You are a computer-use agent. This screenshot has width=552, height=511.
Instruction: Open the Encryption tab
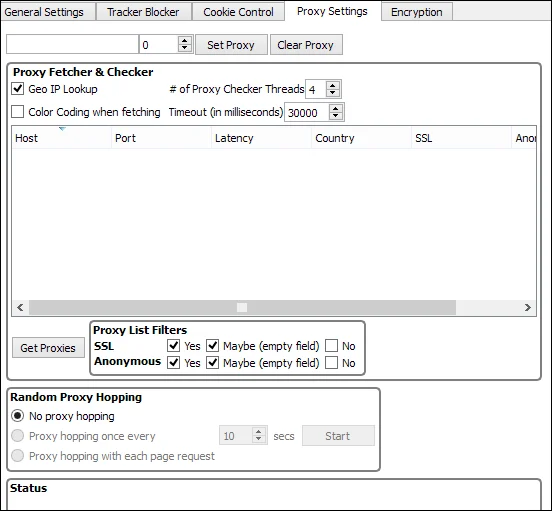[x=417, y=12]
